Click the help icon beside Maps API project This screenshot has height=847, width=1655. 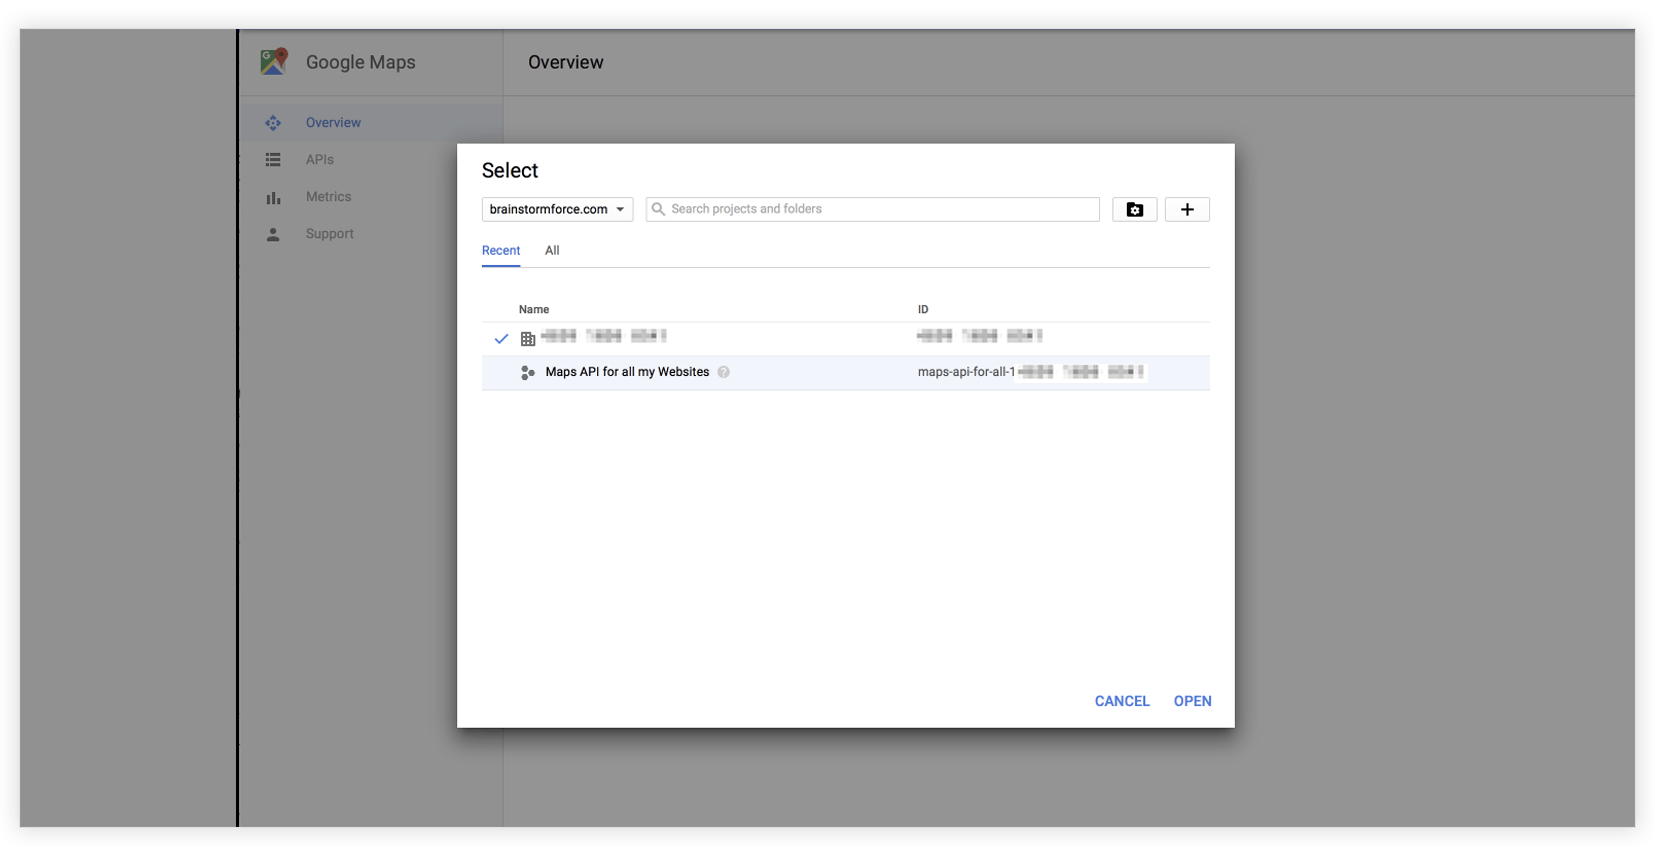(x=723, y=372)
